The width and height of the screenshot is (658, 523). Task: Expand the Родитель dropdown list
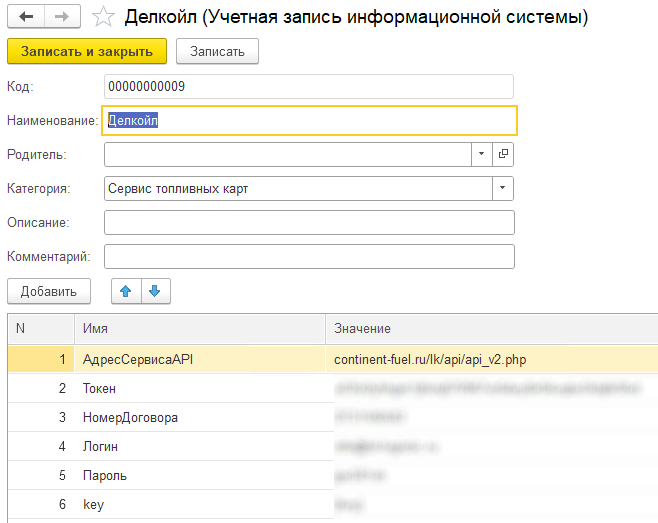pos(481,154)
